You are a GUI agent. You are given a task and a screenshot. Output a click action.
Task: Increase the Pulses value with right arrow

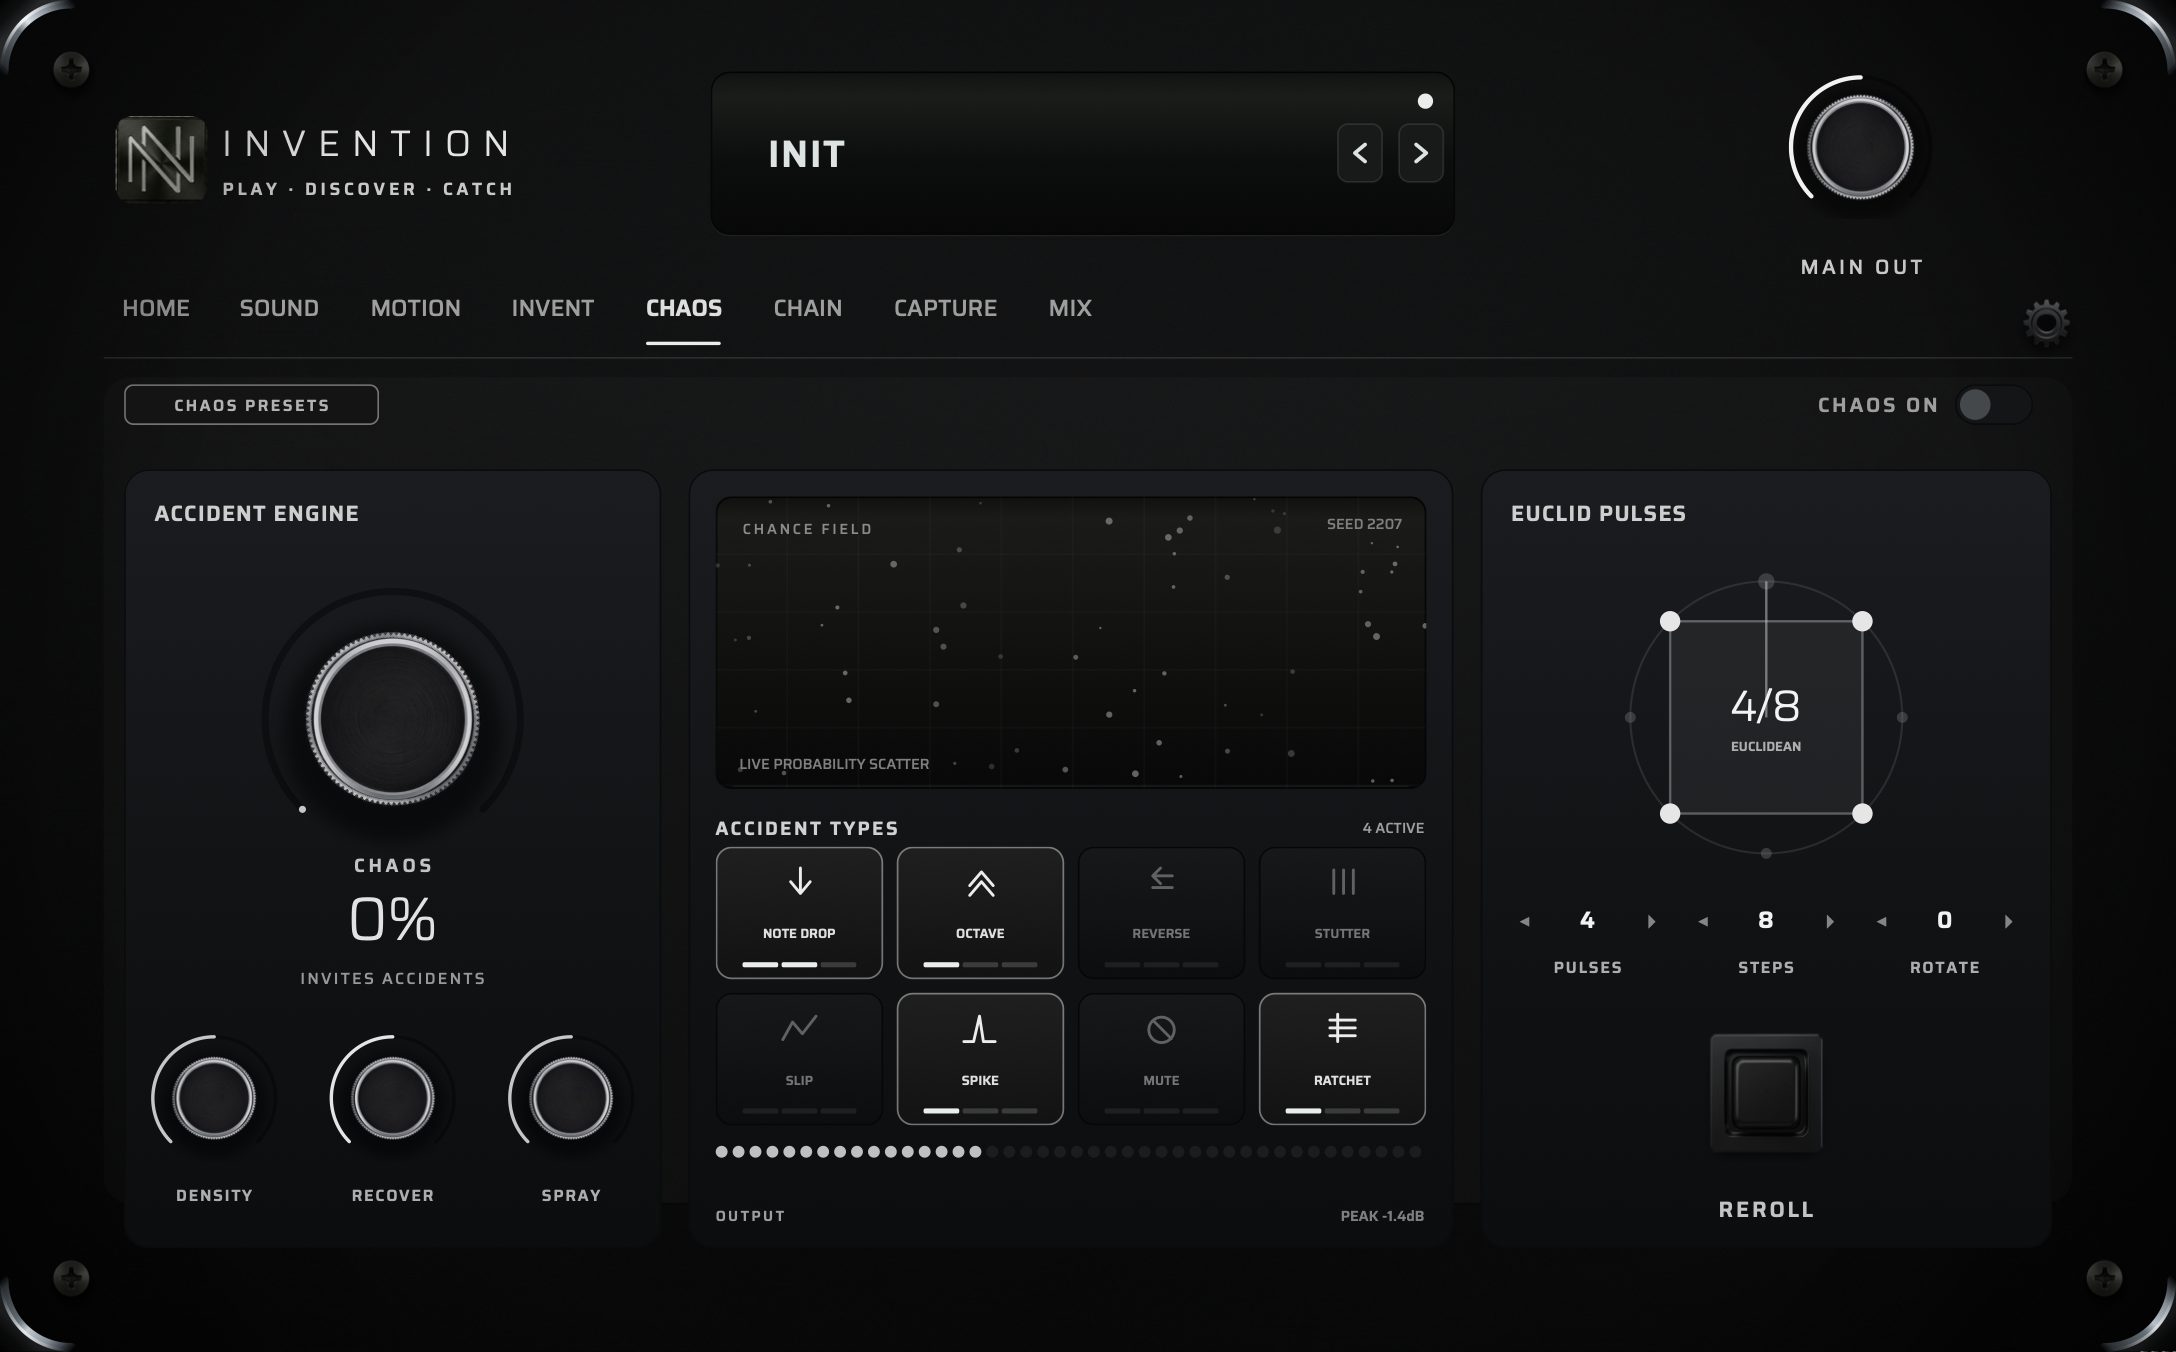pos(1651,921)
